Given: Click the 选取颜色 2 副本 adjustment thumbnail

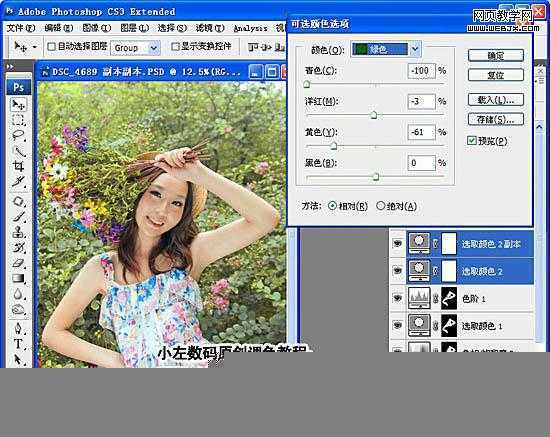Looking at the screenshot, I should [x=419, y=243].
